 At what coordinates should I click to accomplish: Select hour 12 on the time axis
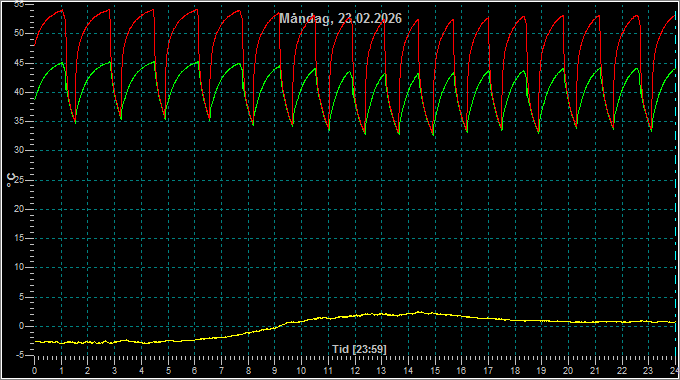coord(355,371)
